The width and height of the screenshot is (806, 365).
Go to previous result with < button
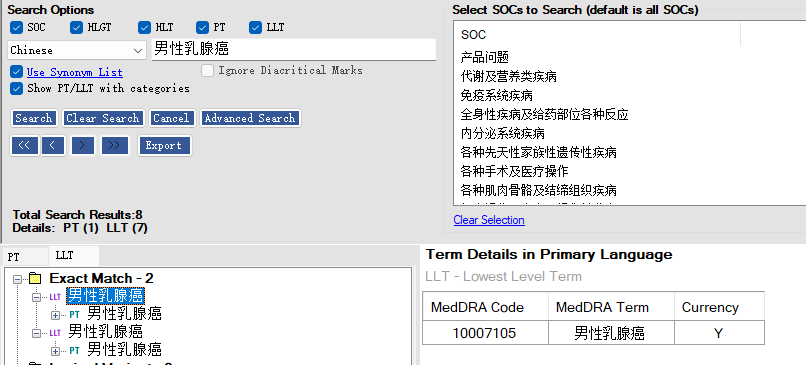pyautogui.click(x=53, y=145)
